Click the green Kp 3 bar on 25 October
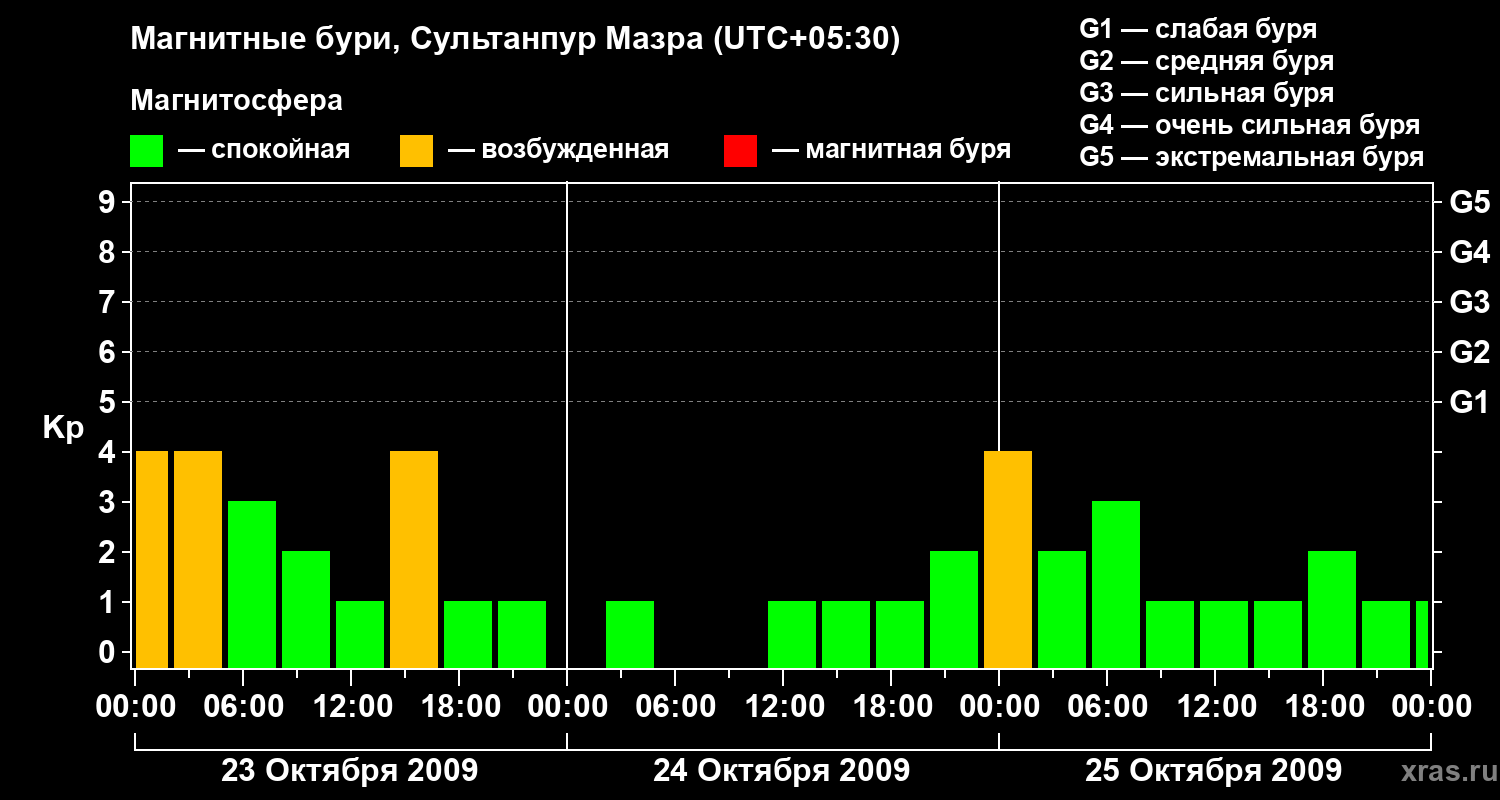 pyautogui.click(x=1116, y=584)
